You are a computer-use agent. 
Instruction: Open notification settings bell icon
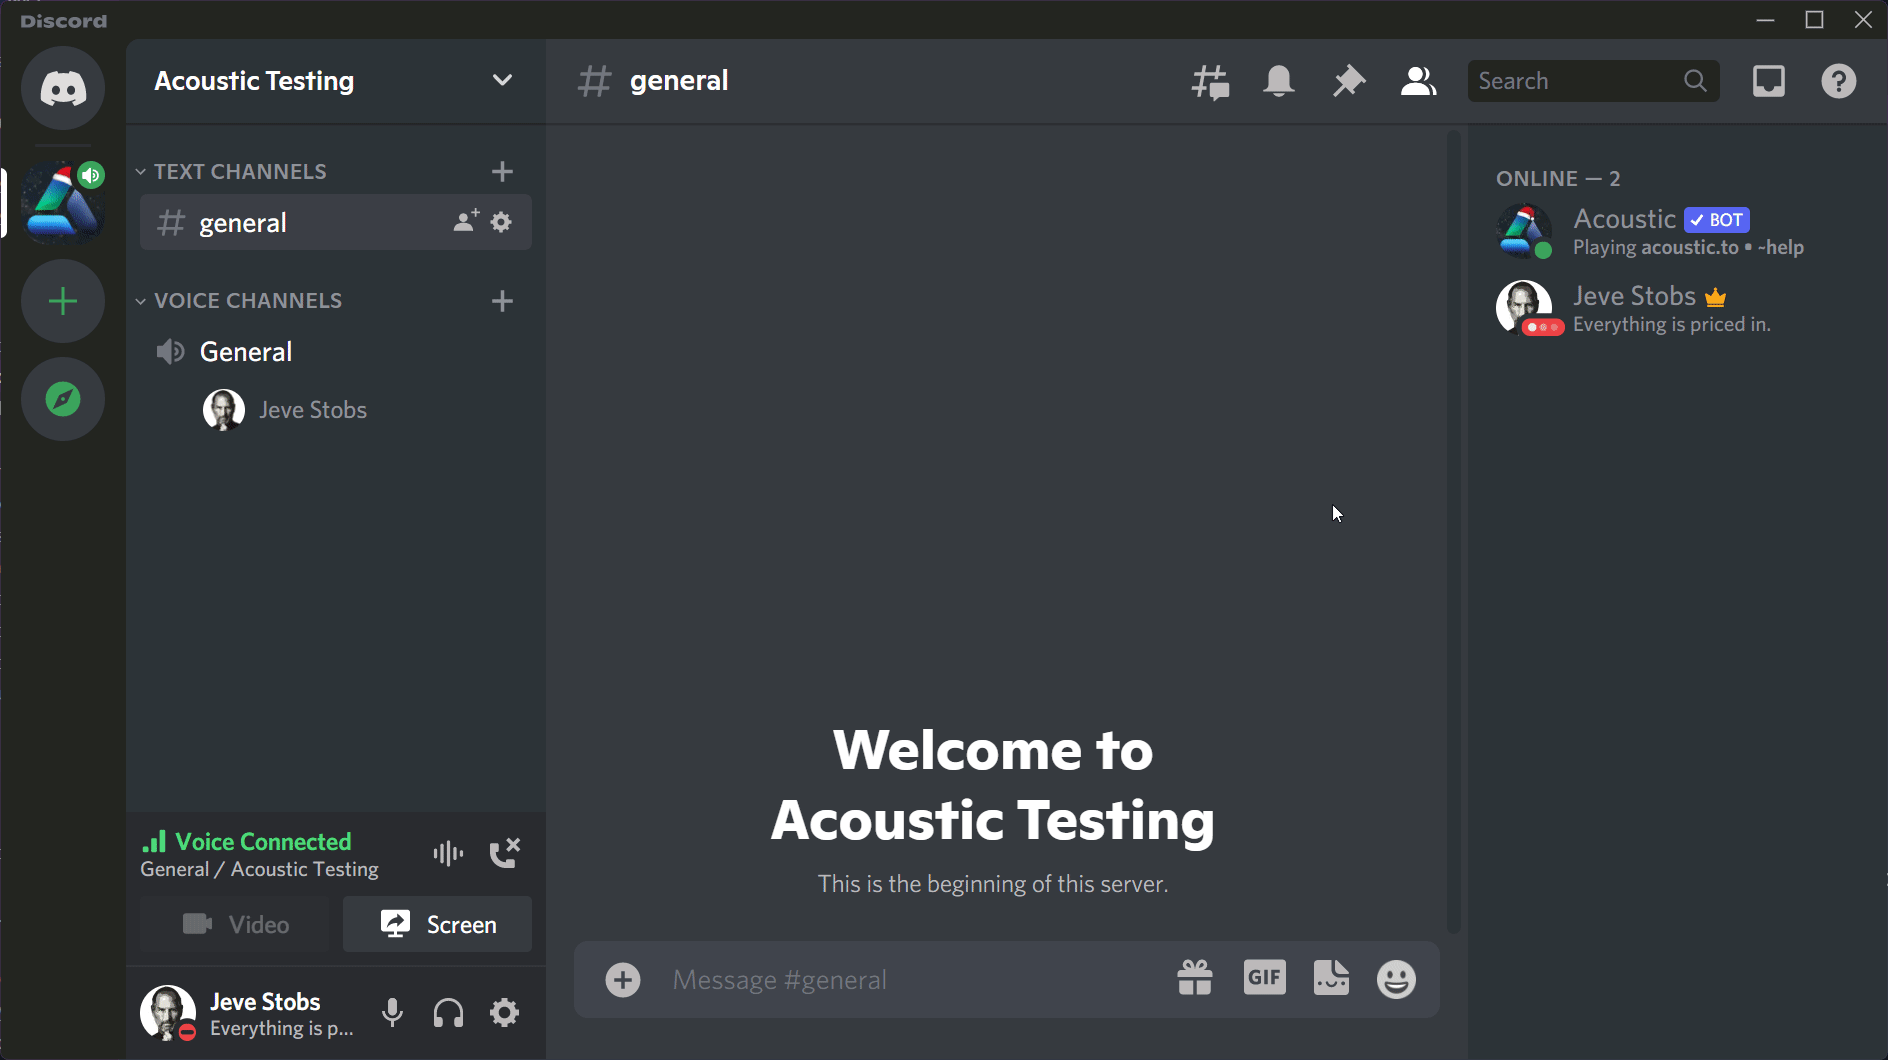(1279, 81)
